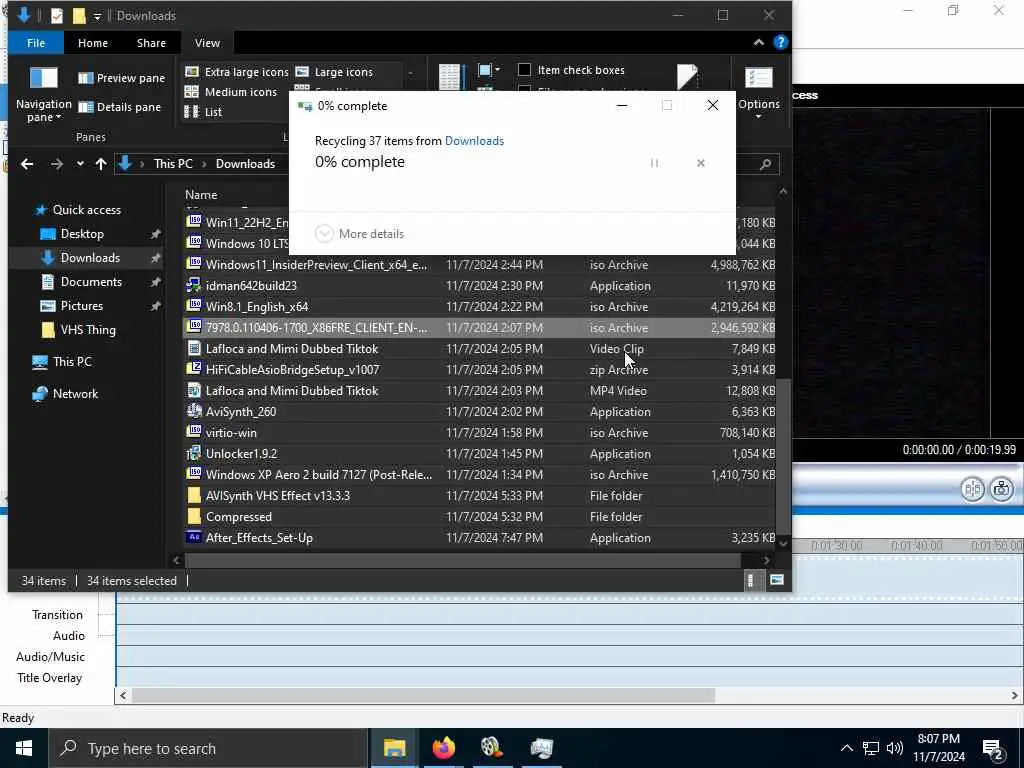The width and height of the screenshot is (1024, 768).
Task: Go forward in Explorer history
Action: click(57, 164)
